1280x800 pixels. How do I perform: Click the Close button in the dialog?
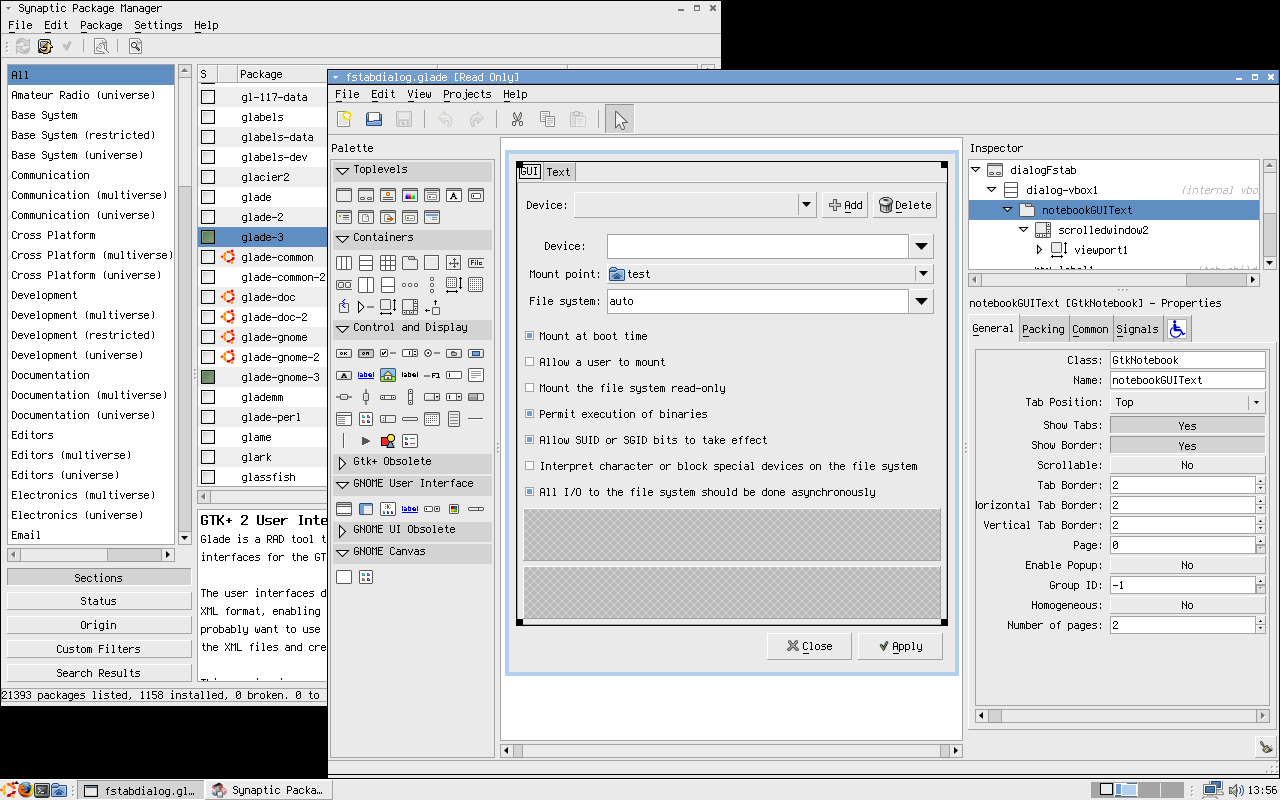[809, 646]
